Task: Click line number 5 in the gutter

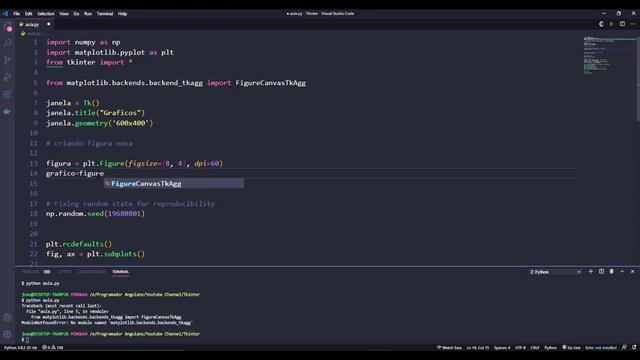Action: pyautogui.click(x=35, y=83)
